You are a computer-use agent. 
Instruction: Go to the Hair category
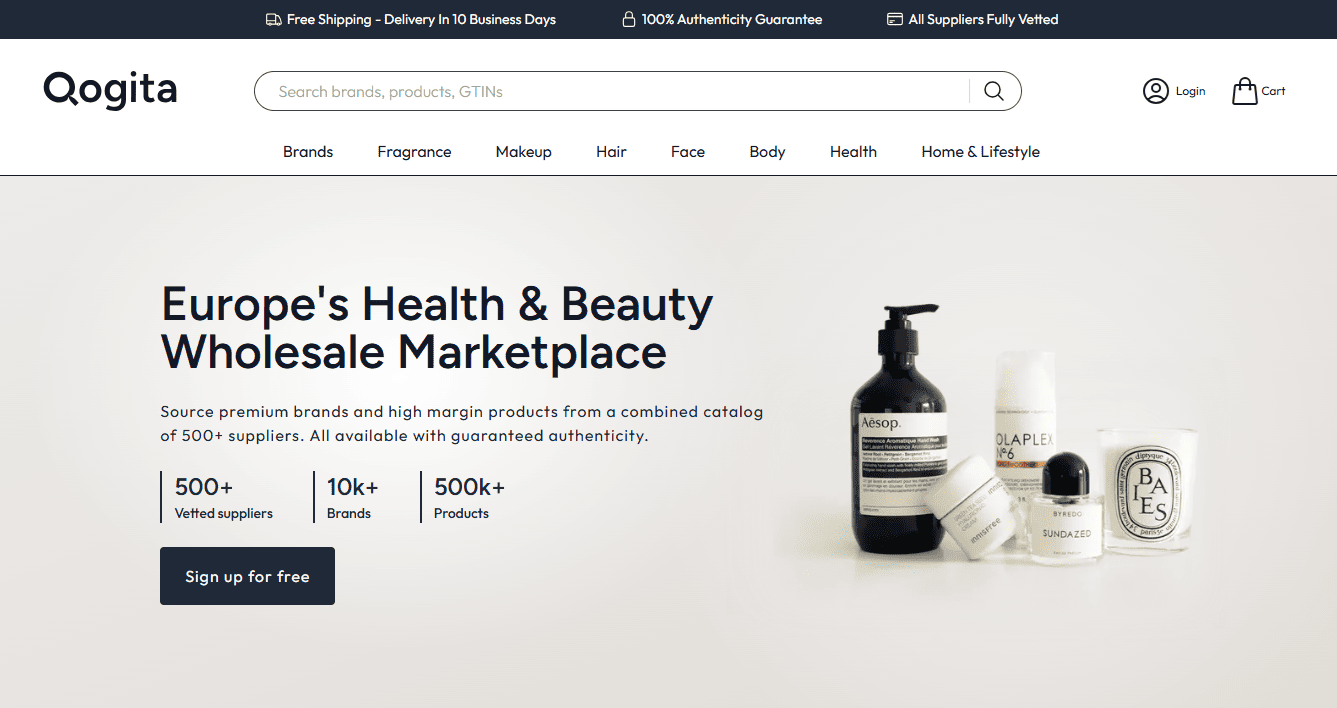611,152
